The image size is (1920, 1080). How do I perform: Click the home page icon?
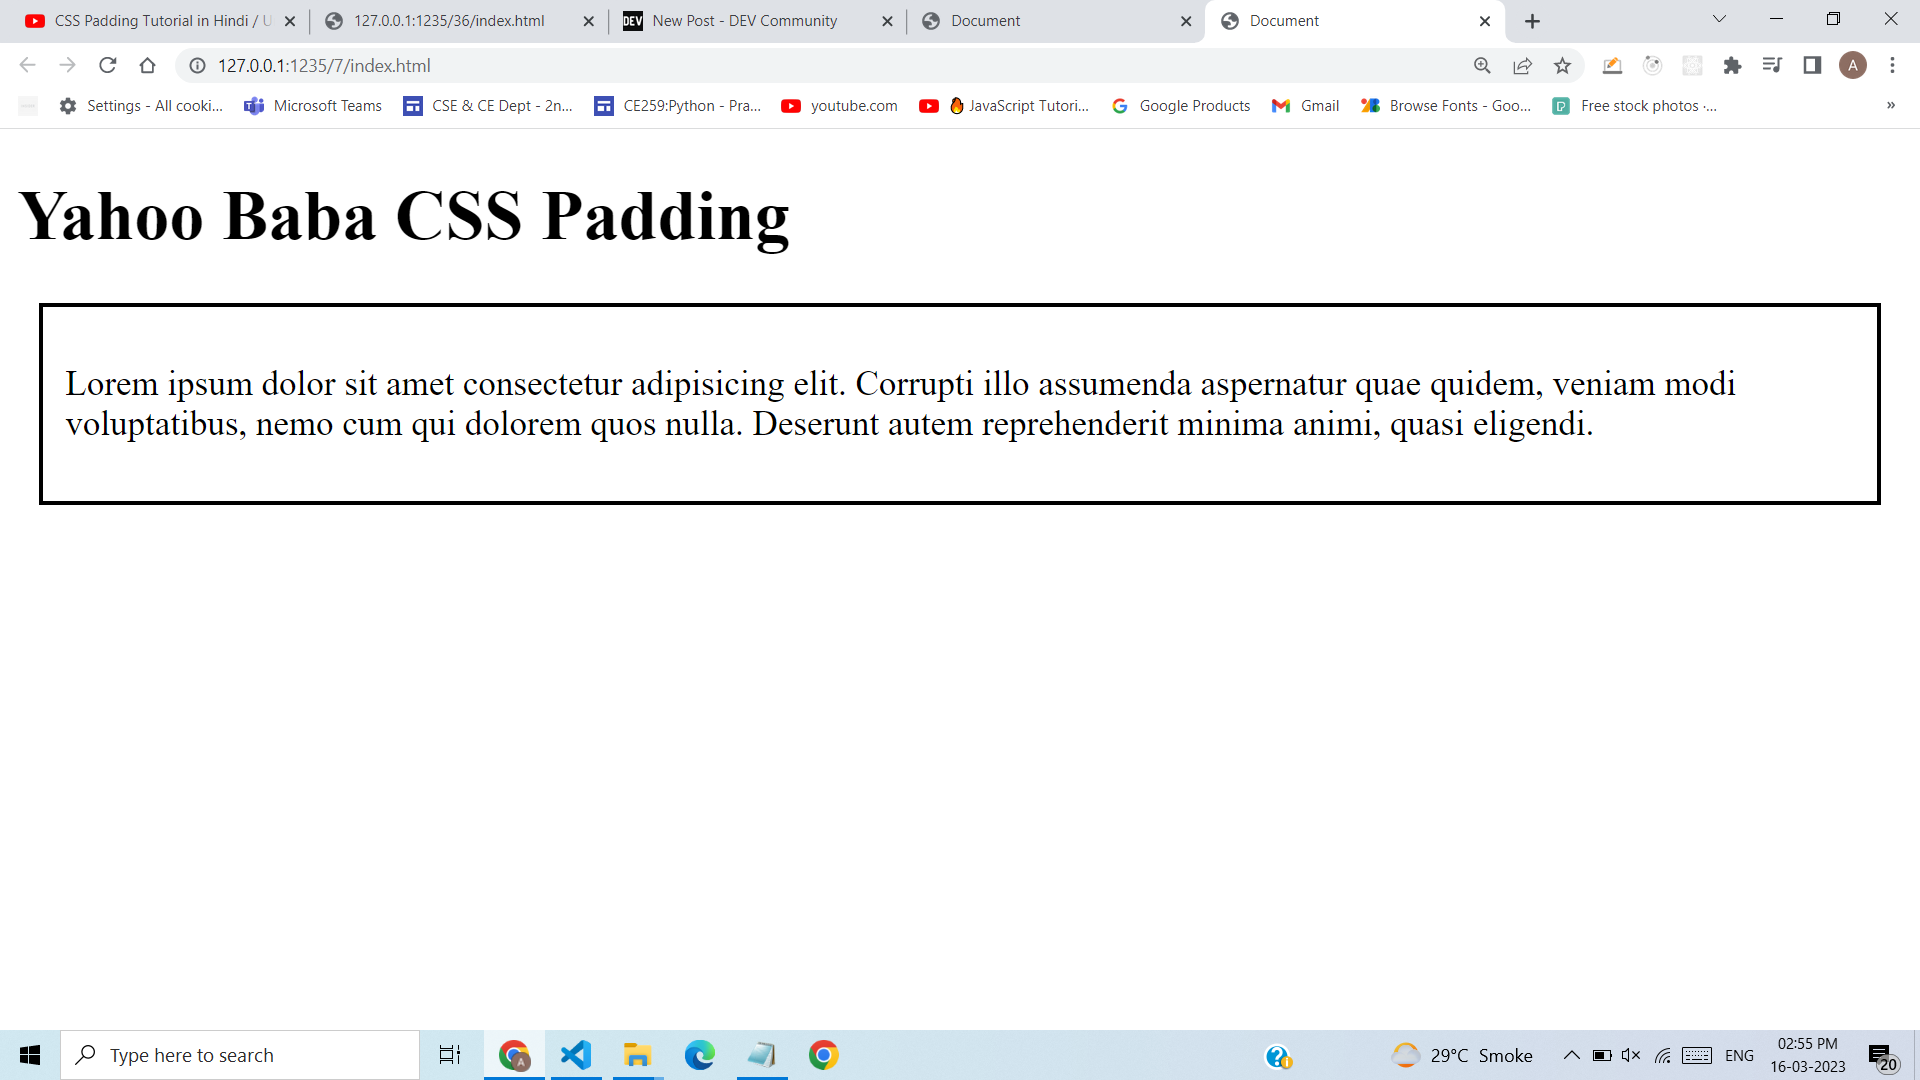(147, 66)
